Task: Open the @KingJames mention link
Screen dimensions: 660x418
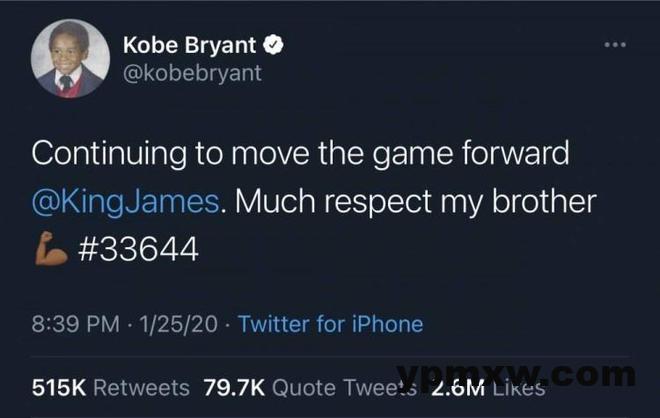Action: click(125, 201)
